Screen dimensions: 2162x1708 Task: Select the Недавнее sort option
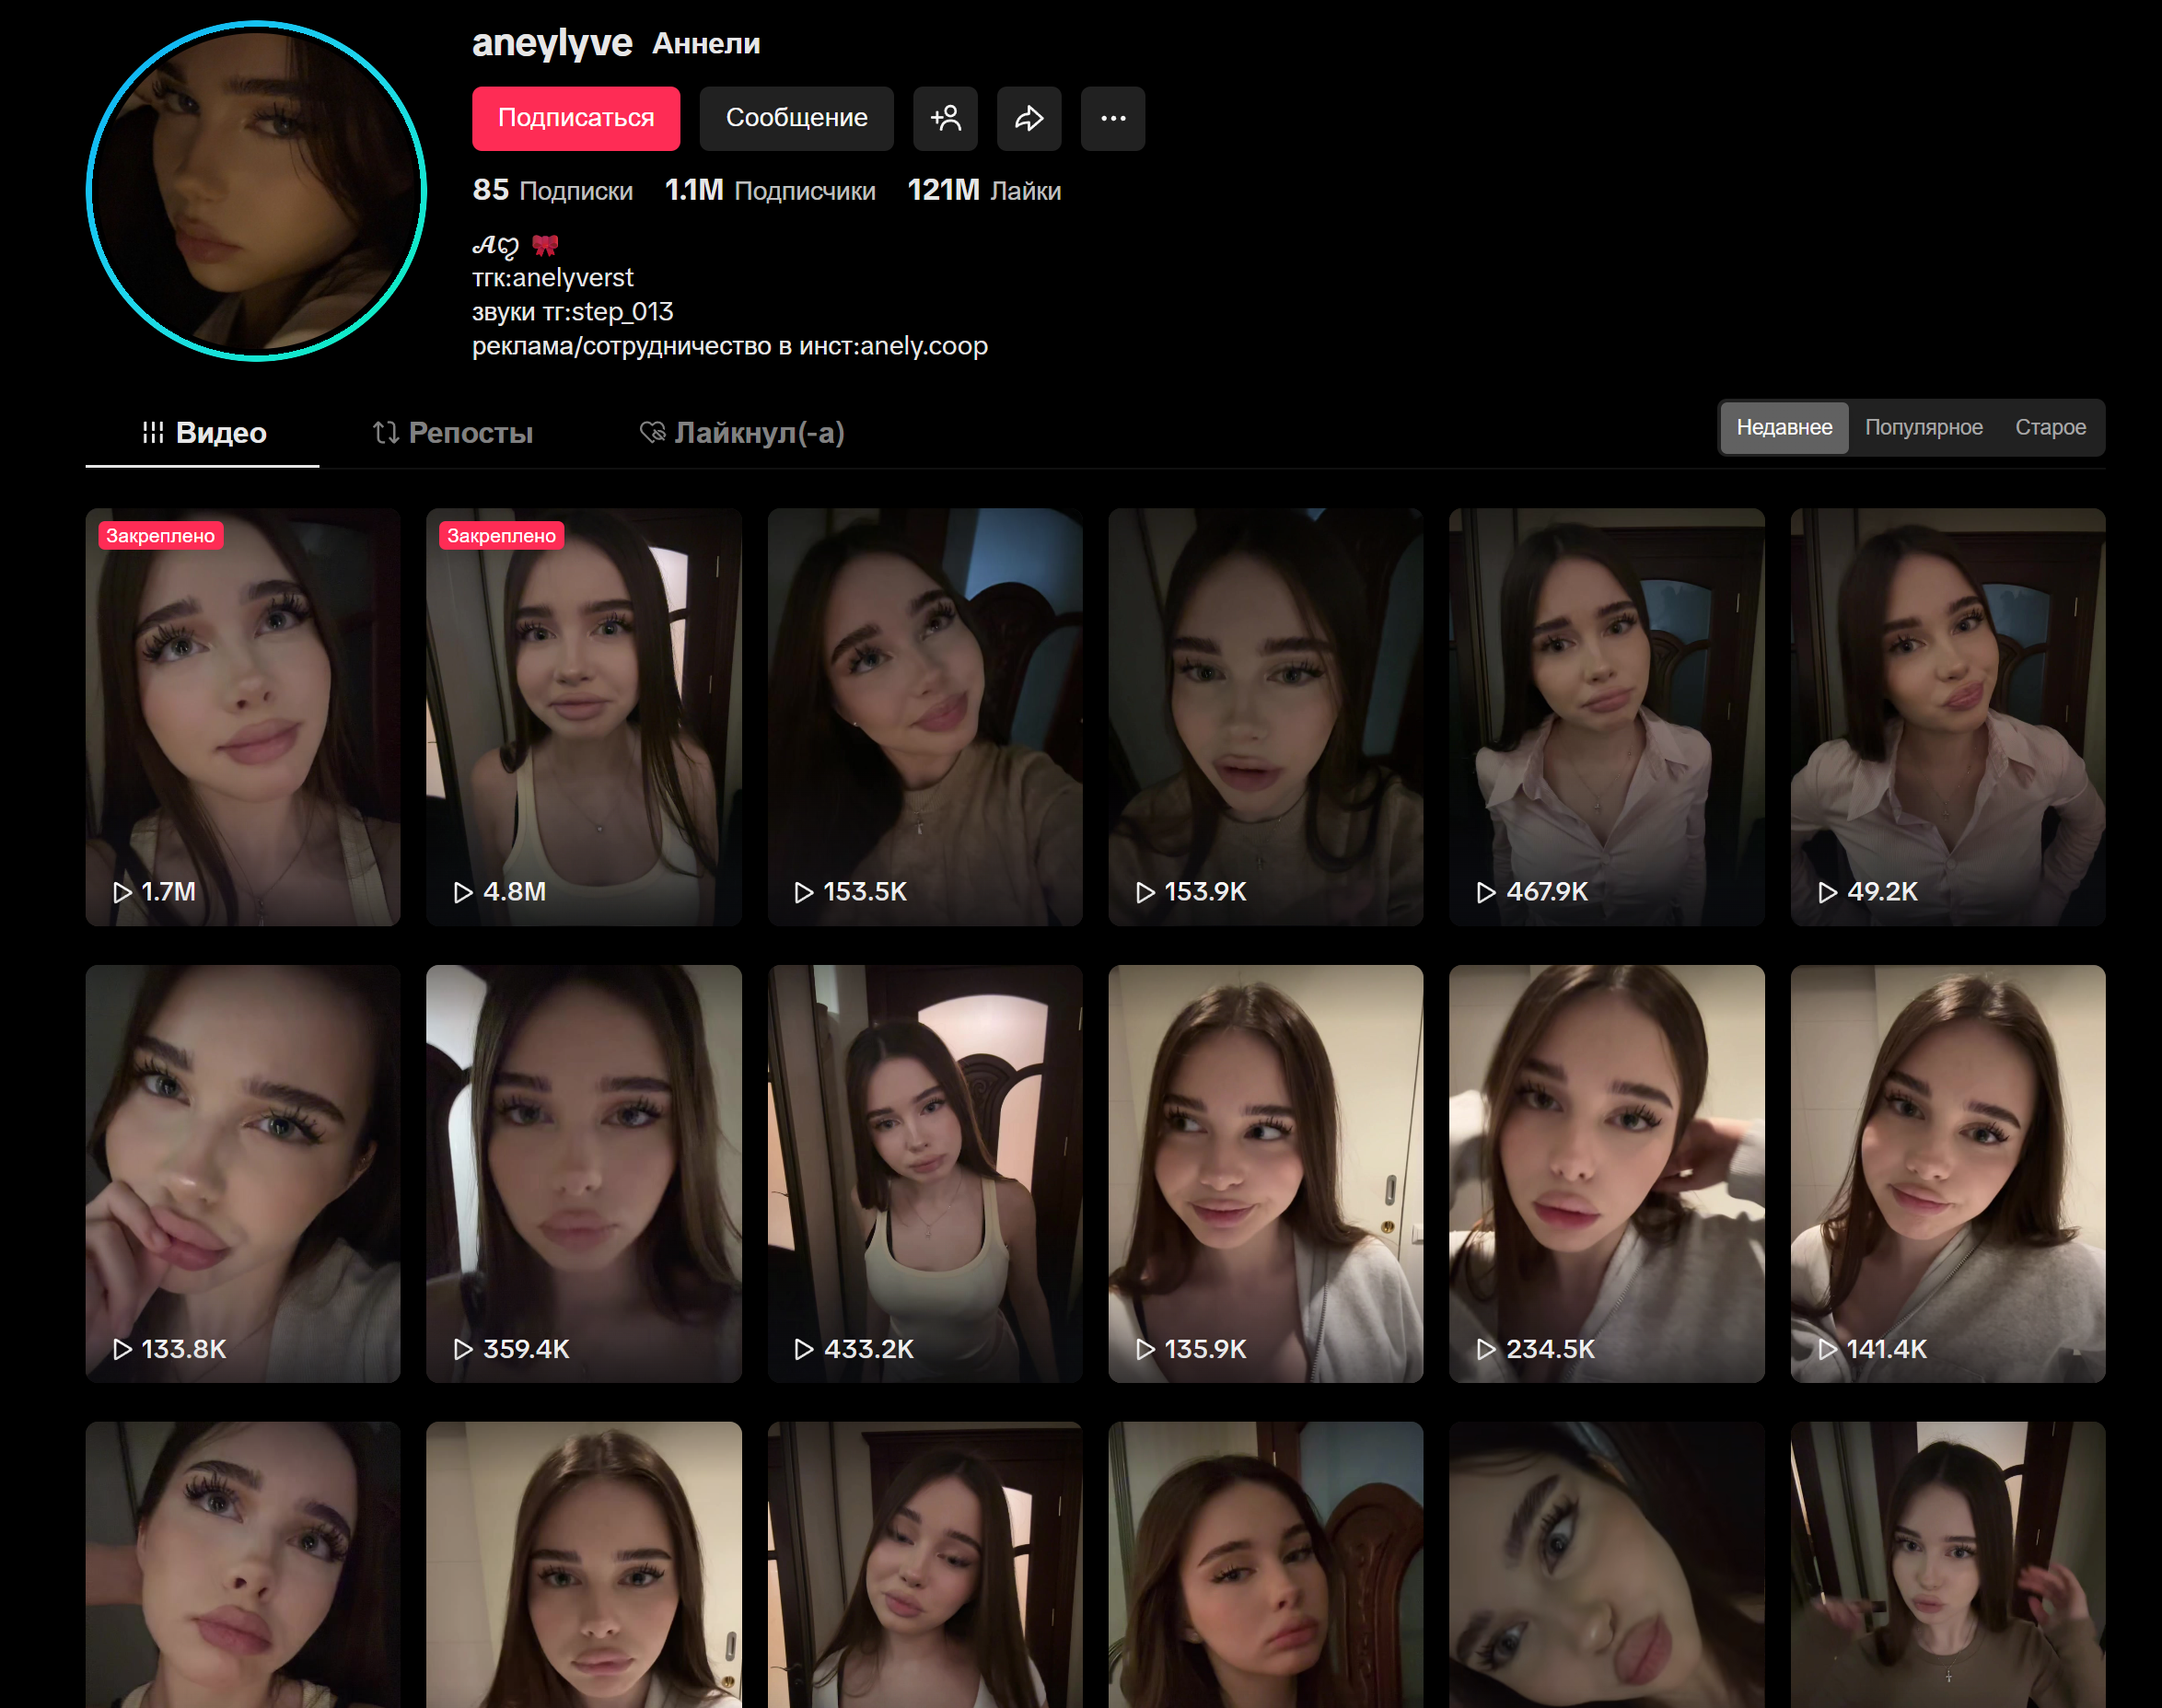click(1784, 427)
